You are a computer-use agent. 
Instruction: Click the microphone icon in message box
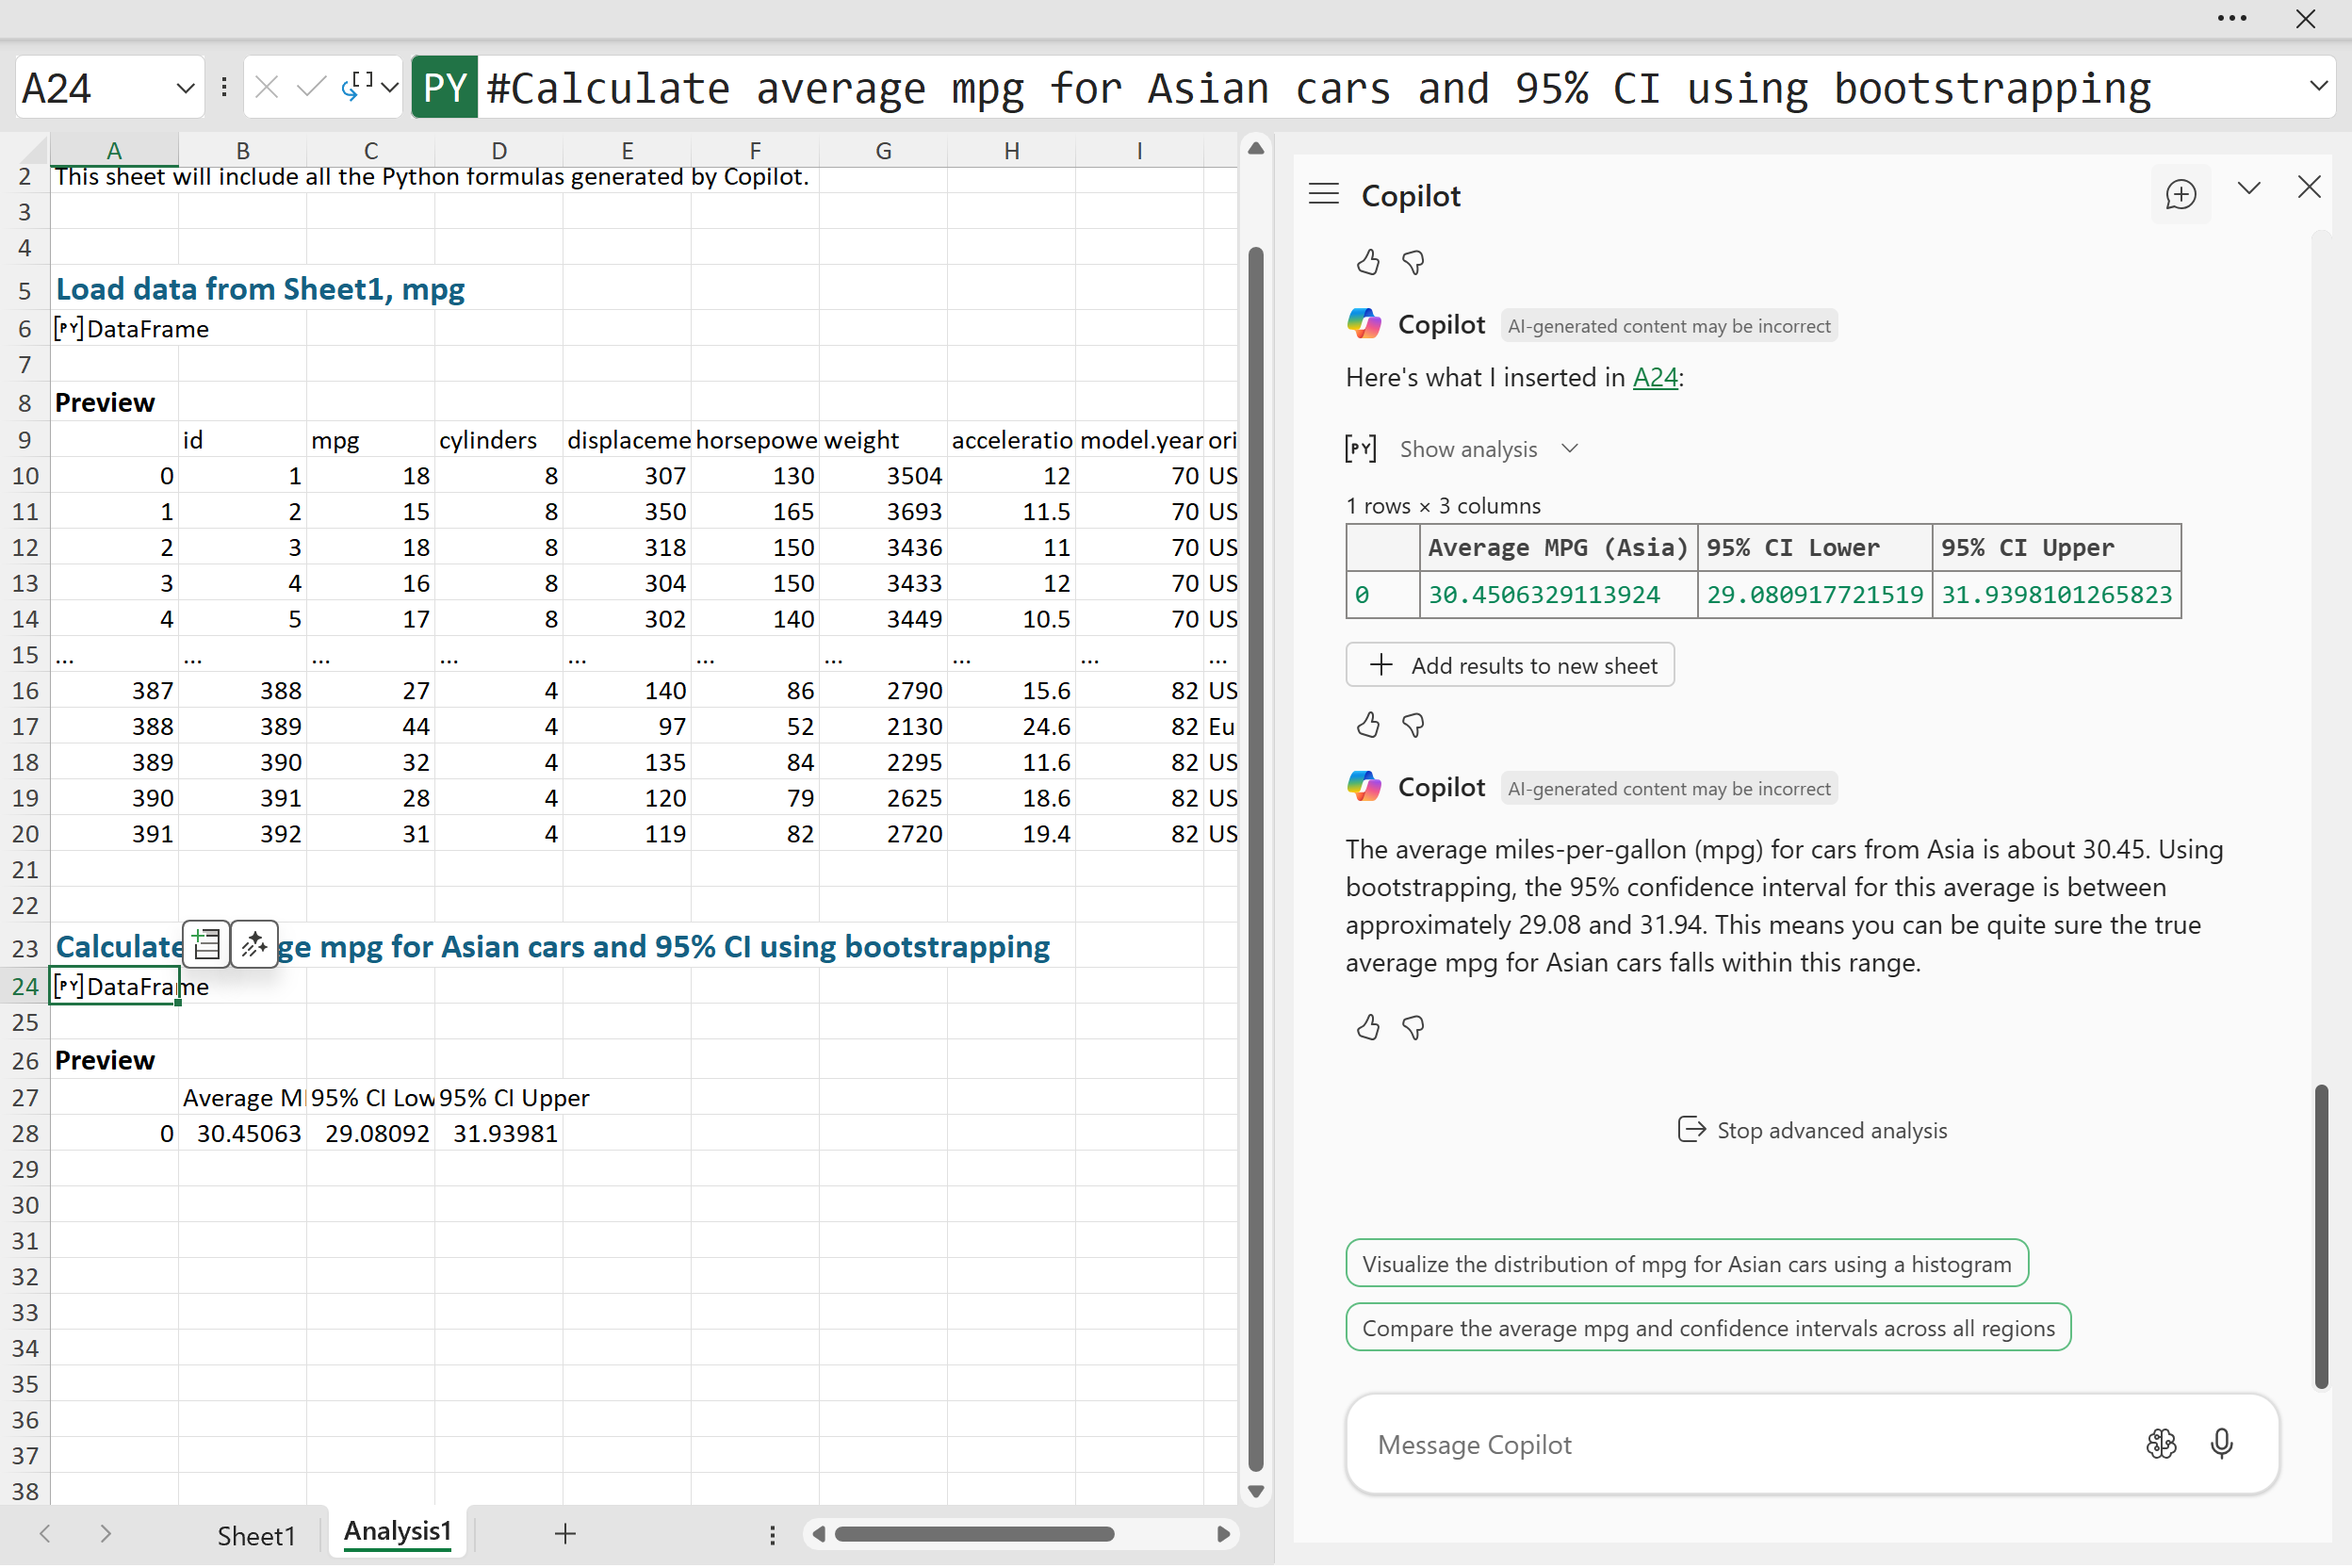[x=2221, y=1443]
